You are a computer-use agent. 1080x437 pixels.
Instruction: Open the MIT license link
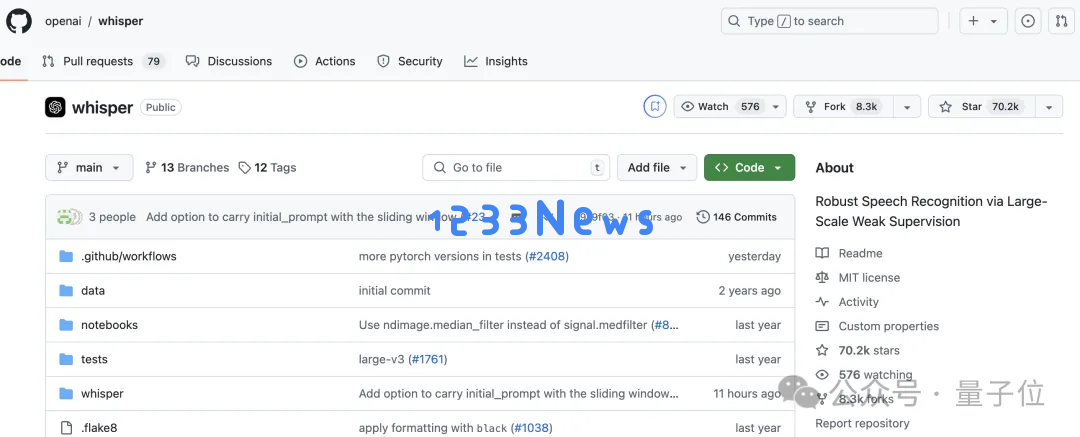click(869, 278)
